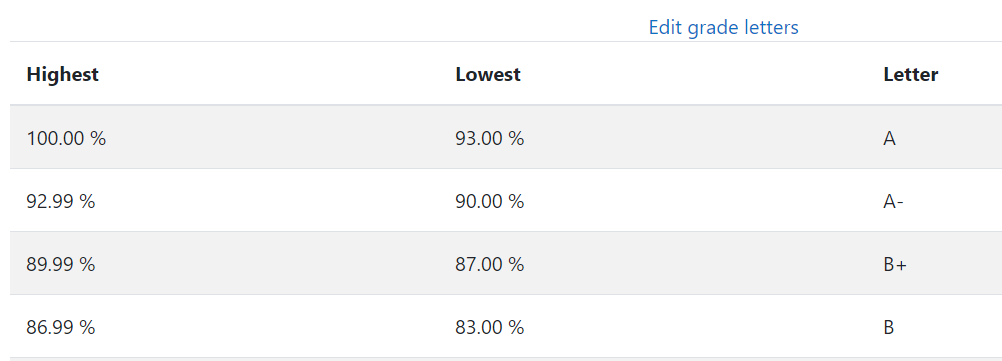Select the 92.99 % highest value
The image size is (1002, 361).
[x=61, y=201]
